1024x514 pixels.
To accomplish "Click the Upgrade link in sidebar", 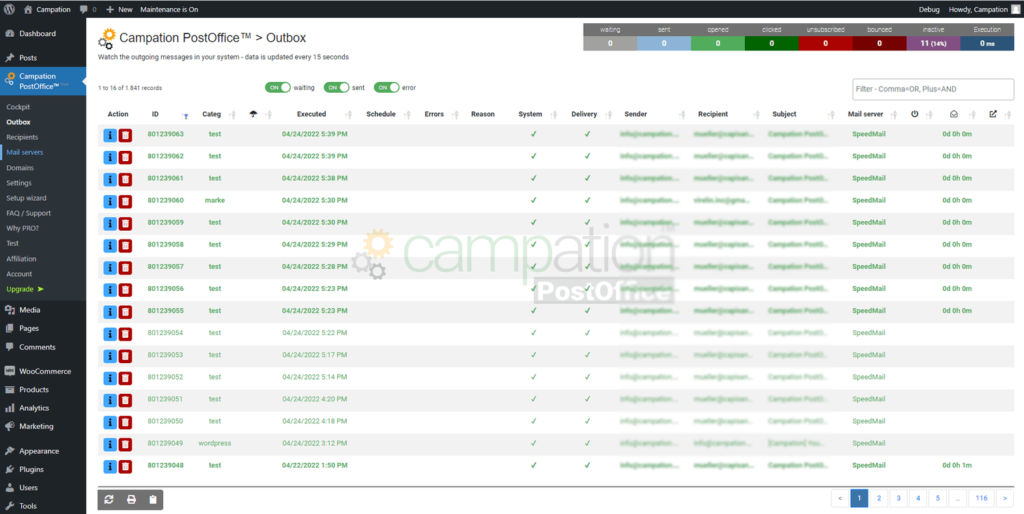I will coord(25,289).
